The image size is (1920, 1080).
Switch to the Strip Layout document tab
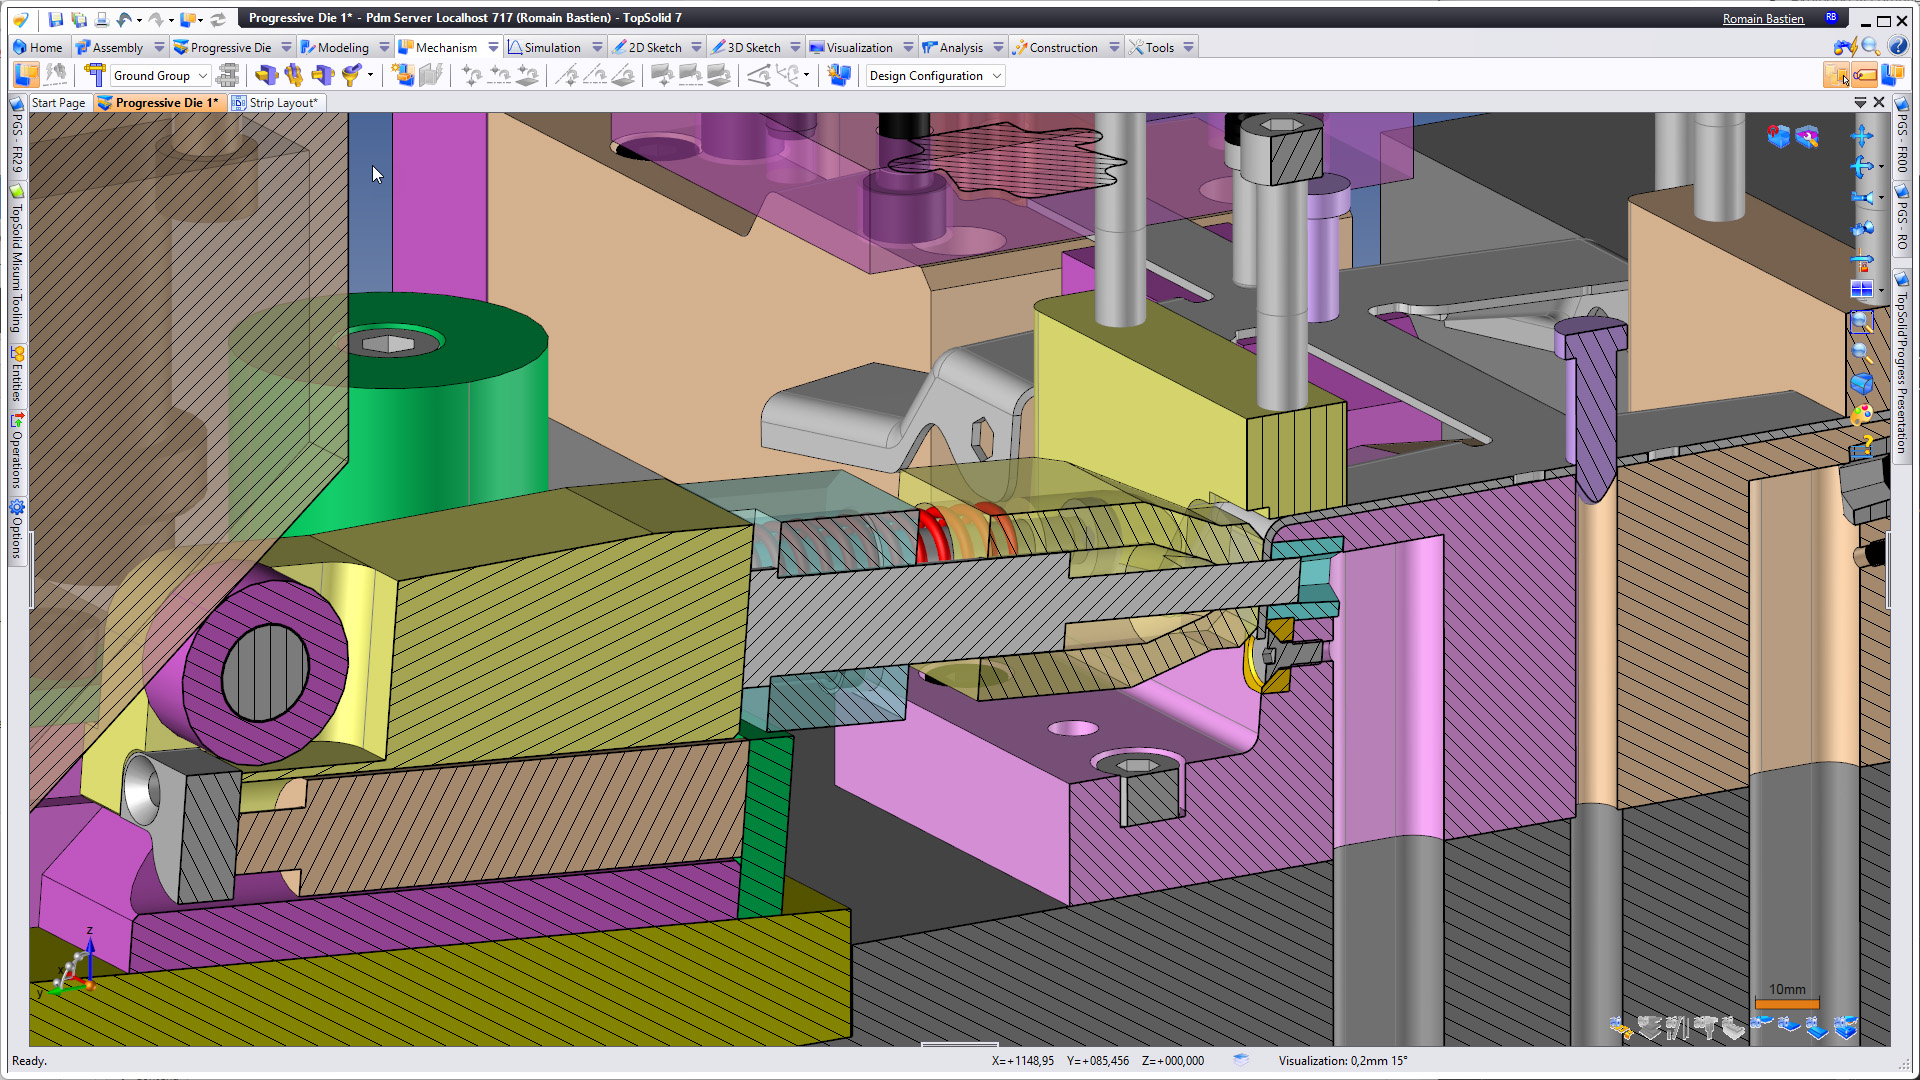(x=282, y=103)
